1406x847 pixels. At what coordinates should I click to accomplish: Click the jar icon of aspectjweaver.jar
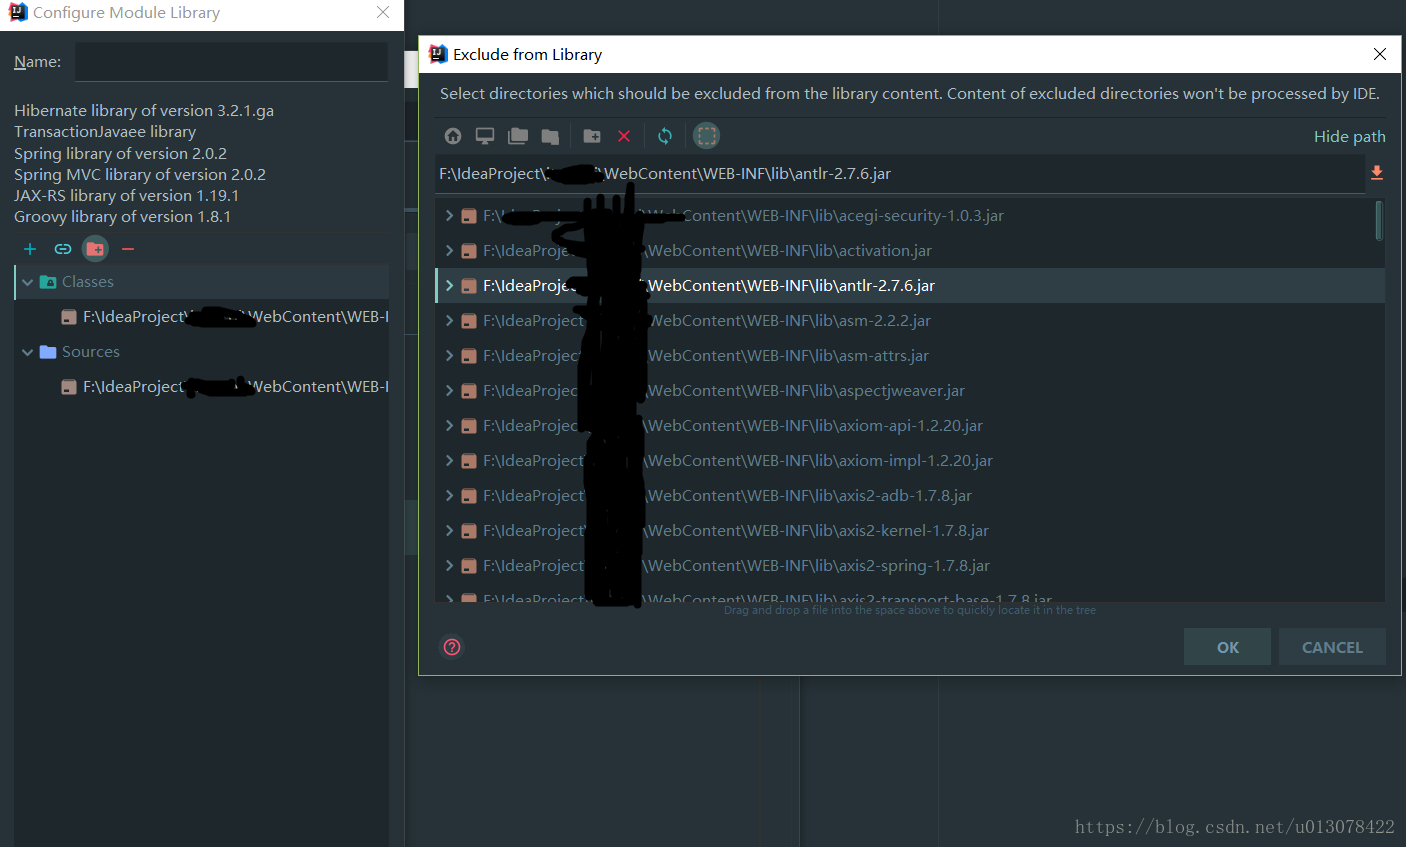point(469,391)
